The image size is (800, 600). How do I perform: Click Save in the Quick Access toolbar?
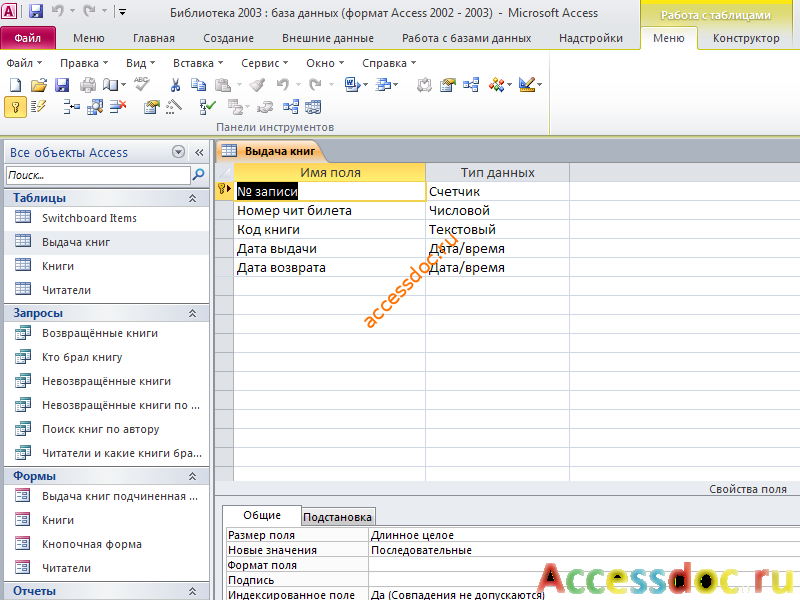[x=36, y=11]
